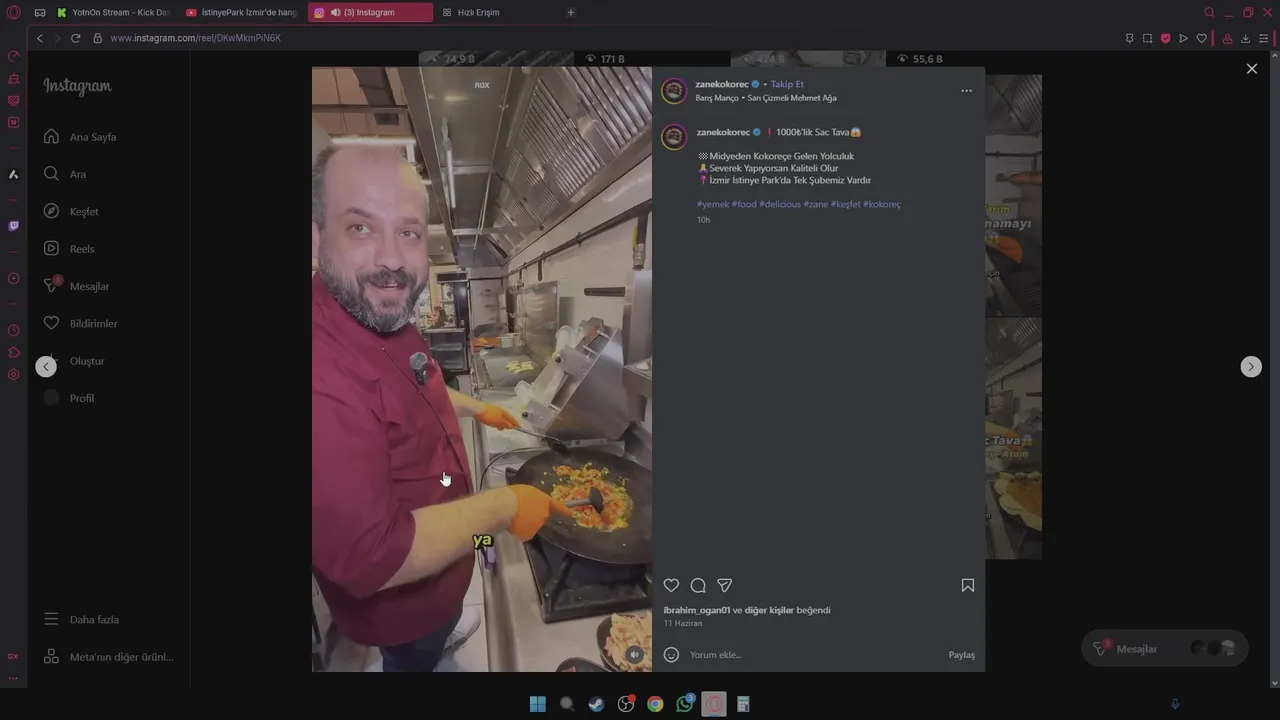1280x720 pixels.
Task: Select the Instagram browser tab
Action: tap(370, 12)
